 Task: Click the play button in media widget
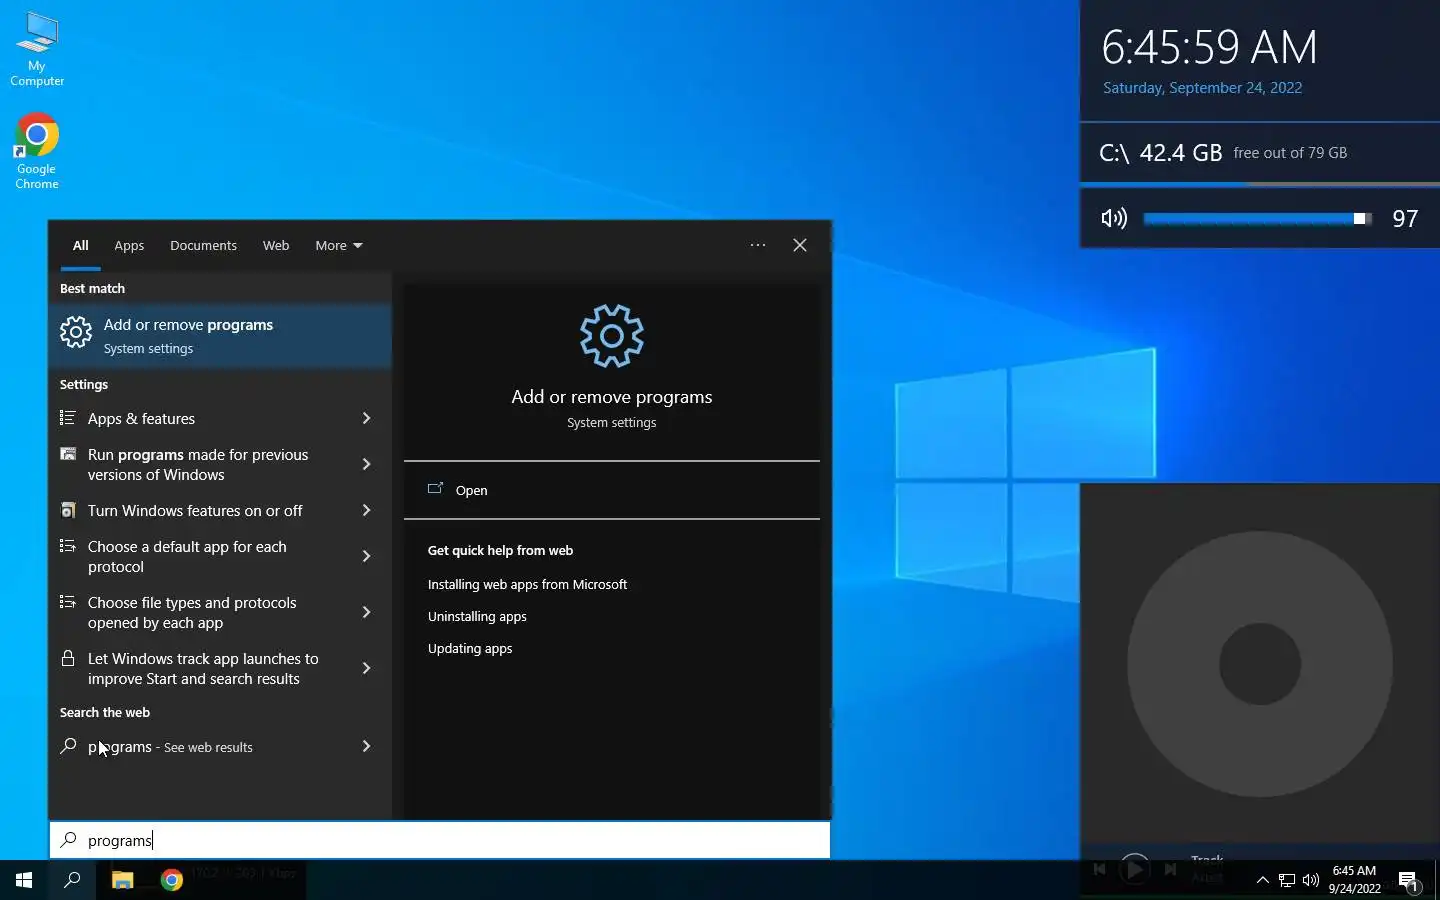[1134, 869]
